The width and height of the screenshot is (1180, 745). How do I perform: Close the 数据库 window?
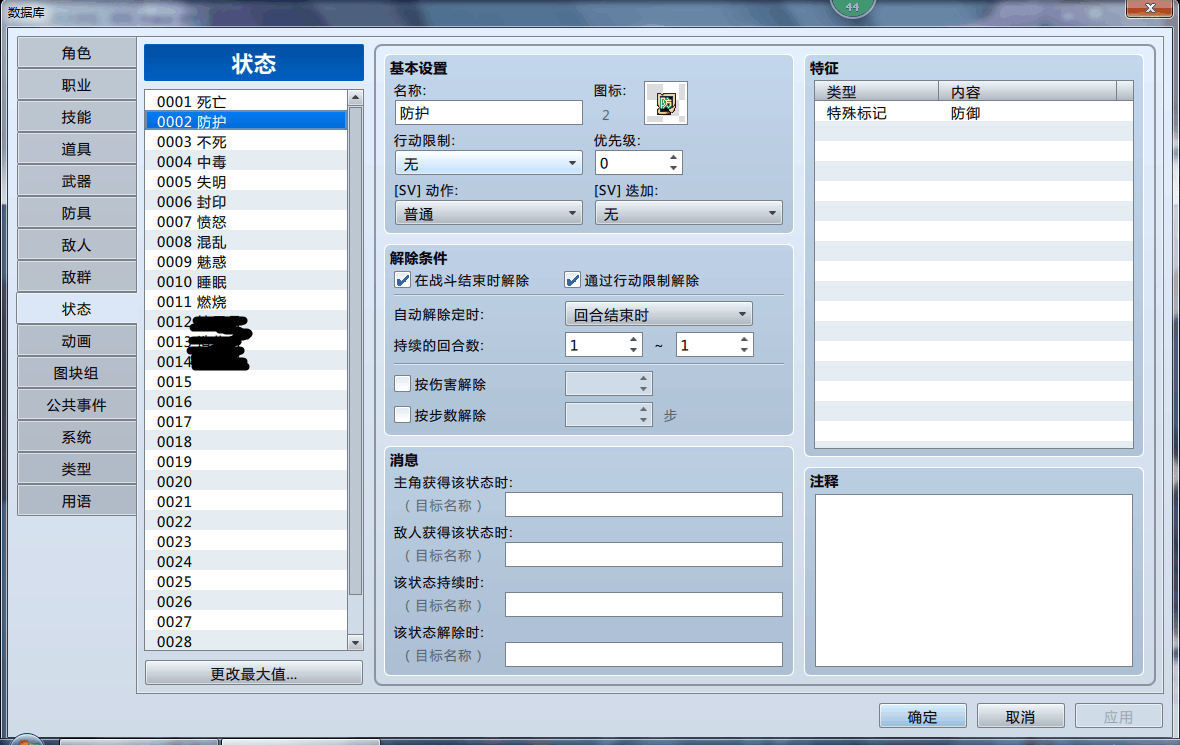click(x=1150, y=8)
